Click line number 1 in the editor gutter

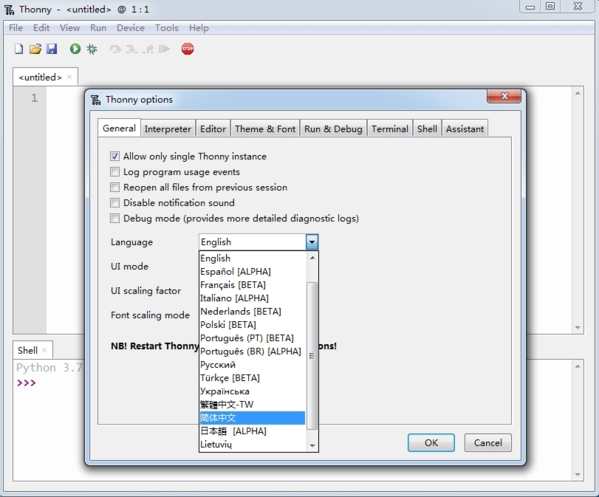pyautogui.click(x=34, y=98)
